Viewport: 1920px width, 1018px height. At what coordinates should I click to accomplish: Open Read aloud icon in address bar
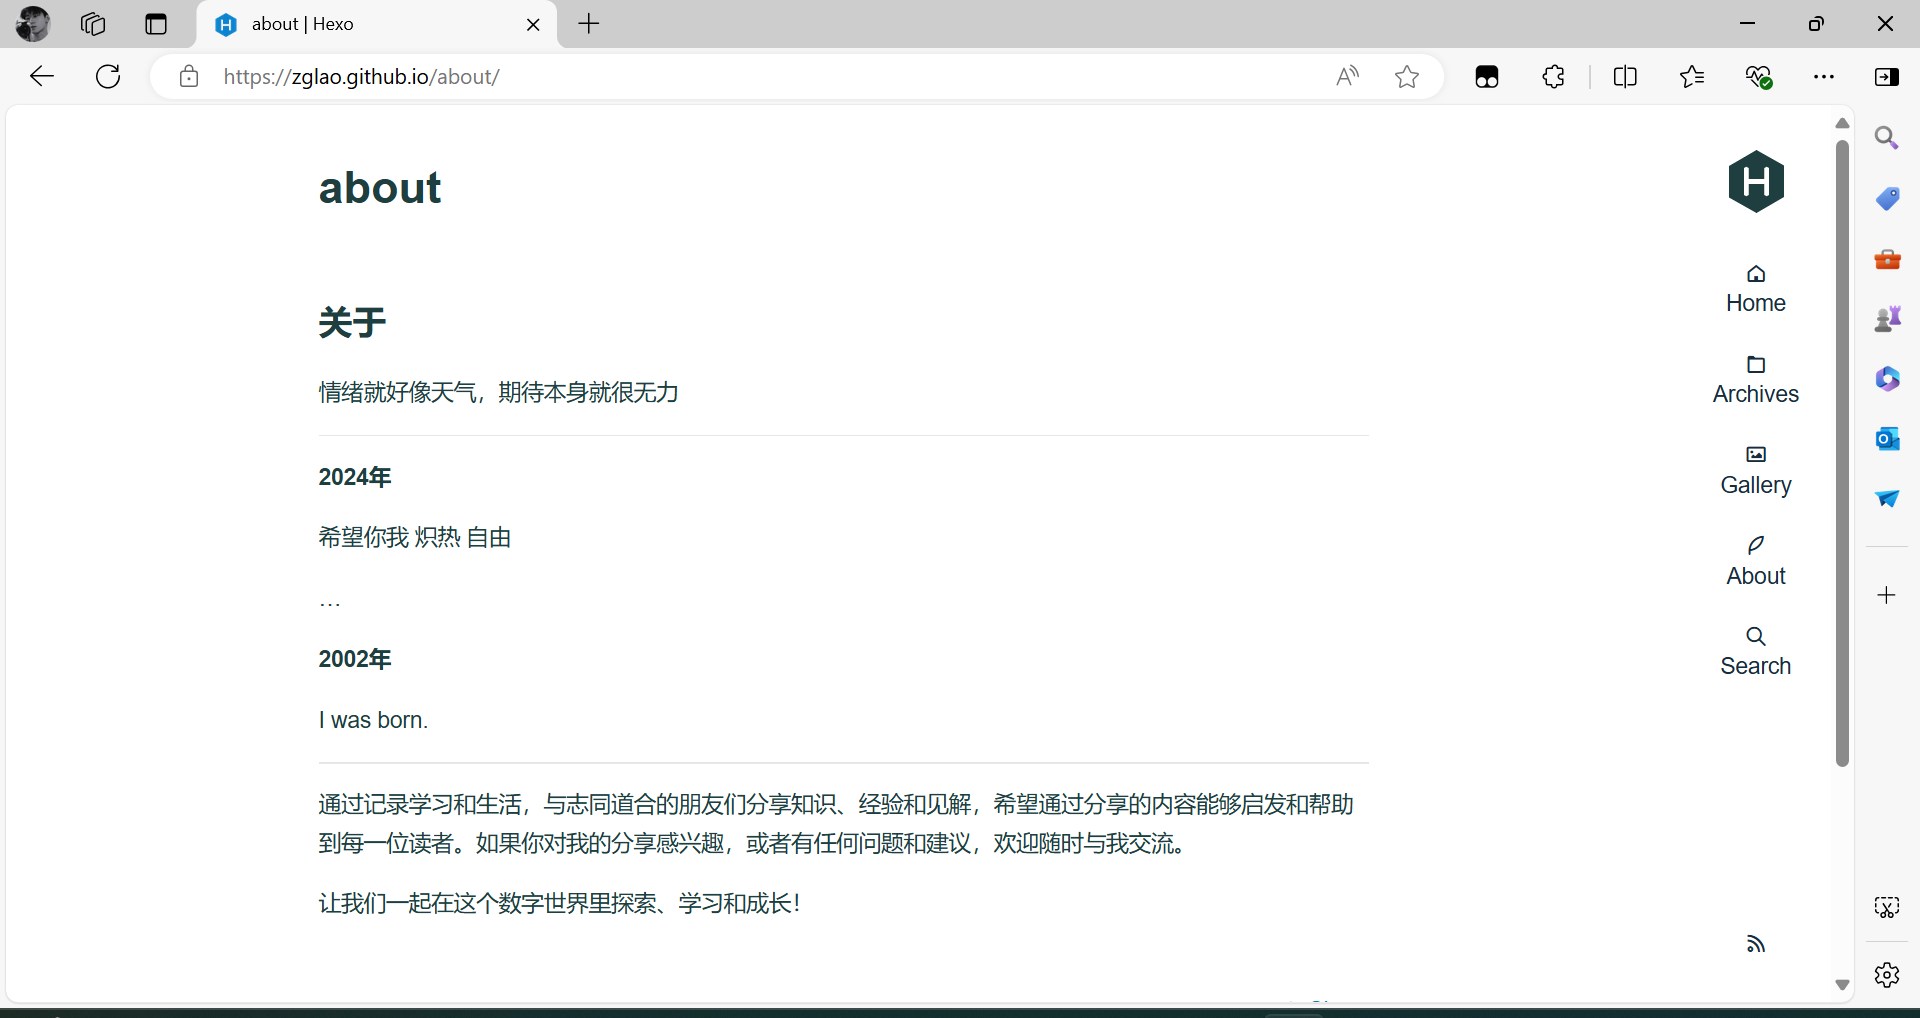click(1348, 76)
